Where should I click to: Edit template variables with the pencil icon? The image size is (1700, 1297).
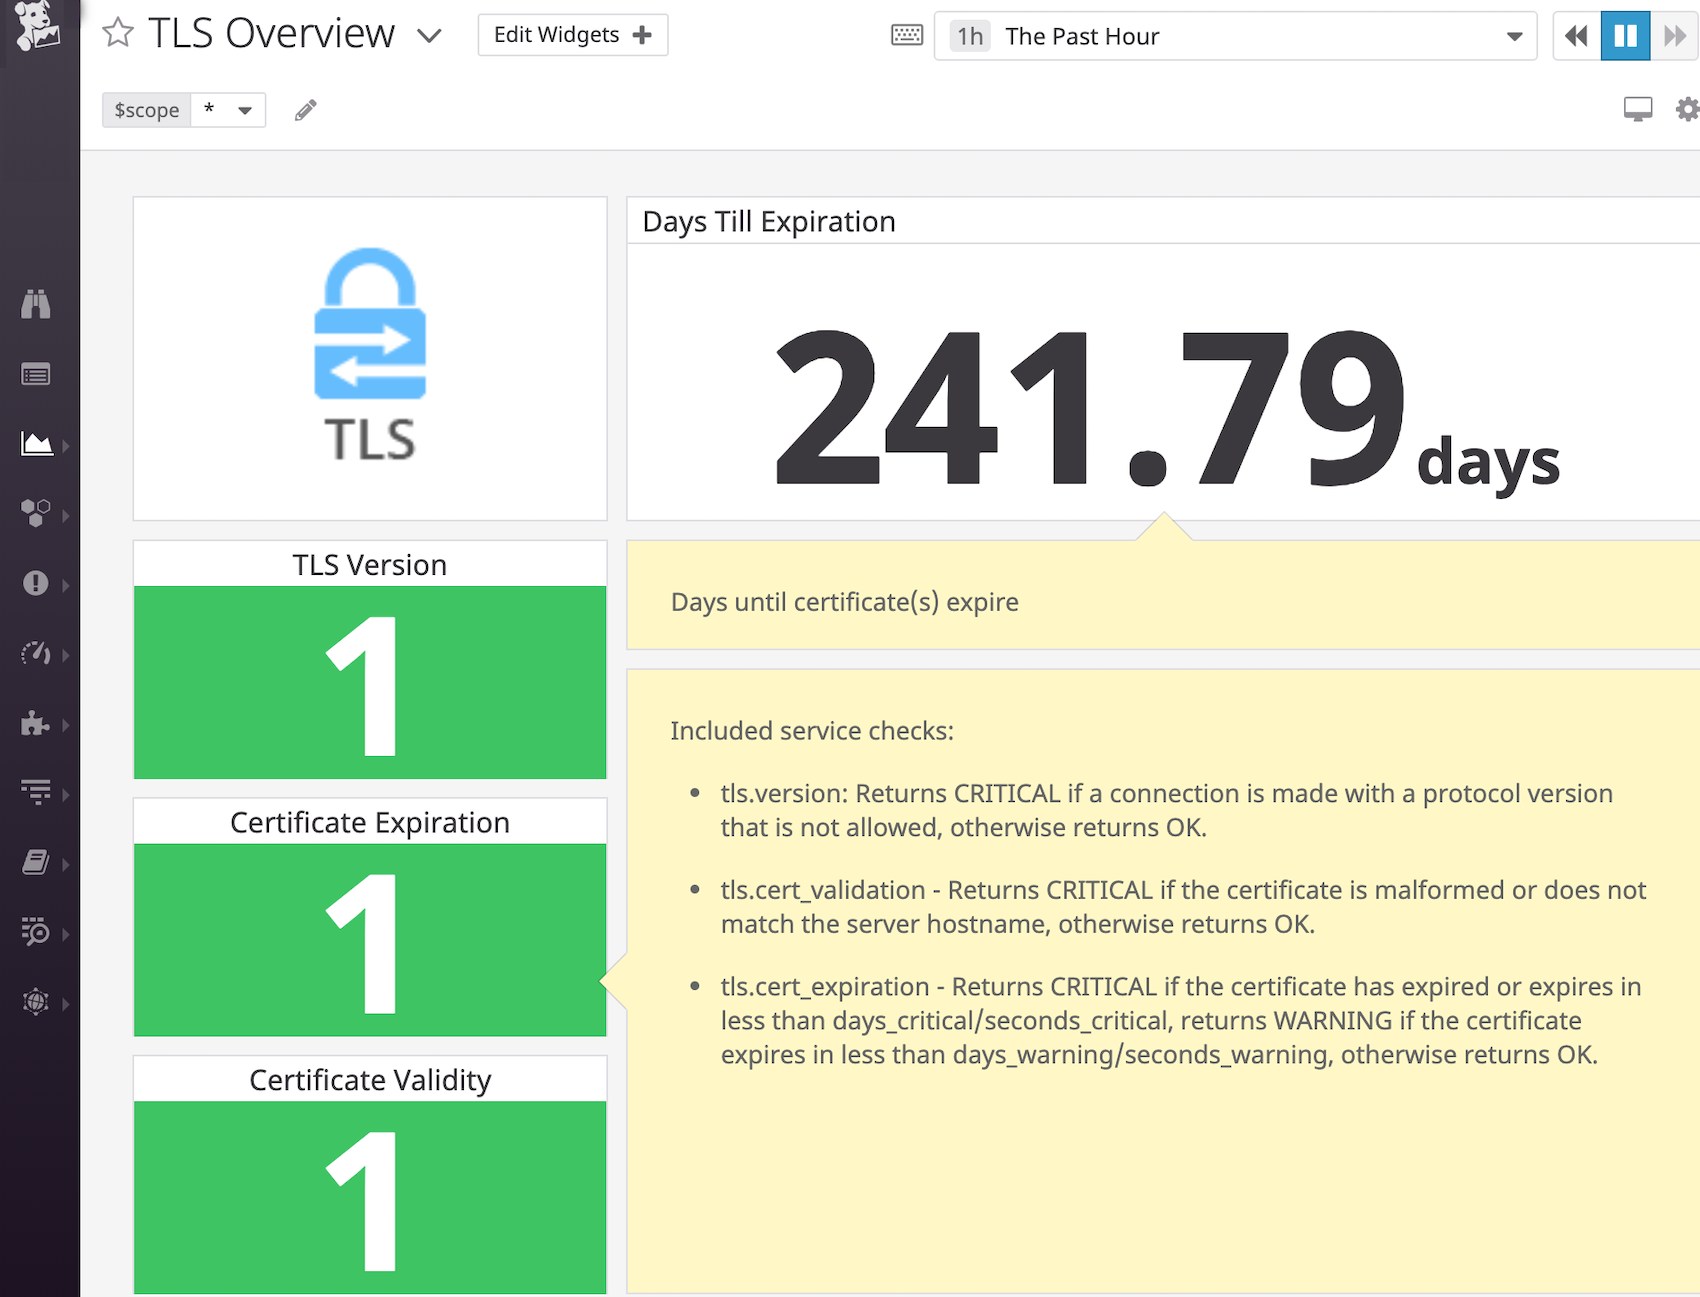(305, 109)
